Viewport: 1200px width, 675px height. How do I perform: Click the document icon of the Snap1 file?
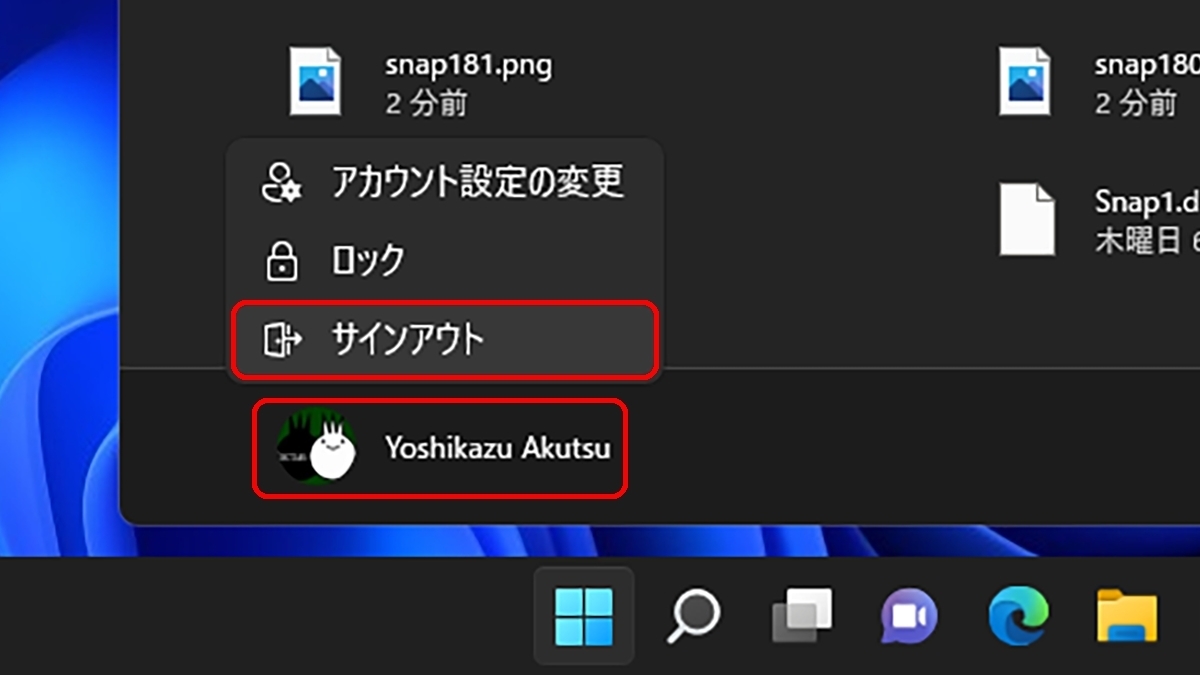click(x=1027, y=219)
